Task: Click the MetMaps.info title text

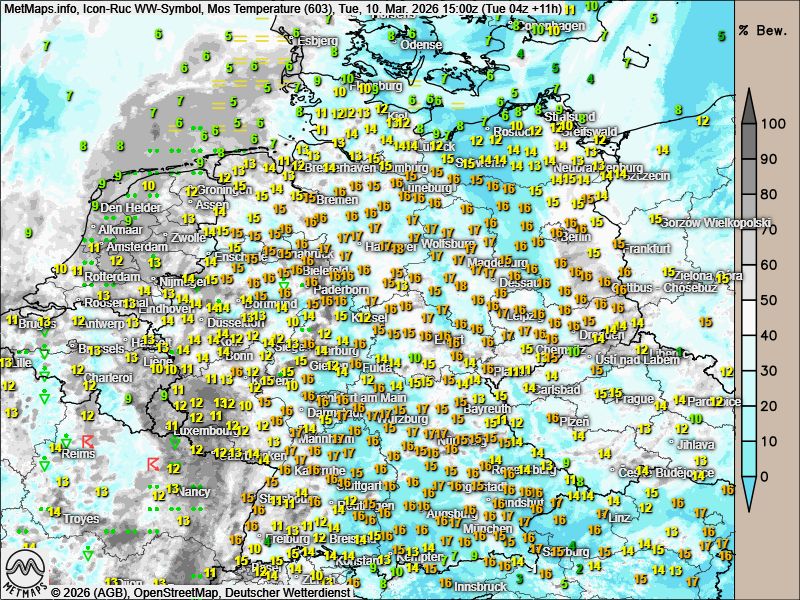Action: 38,8
